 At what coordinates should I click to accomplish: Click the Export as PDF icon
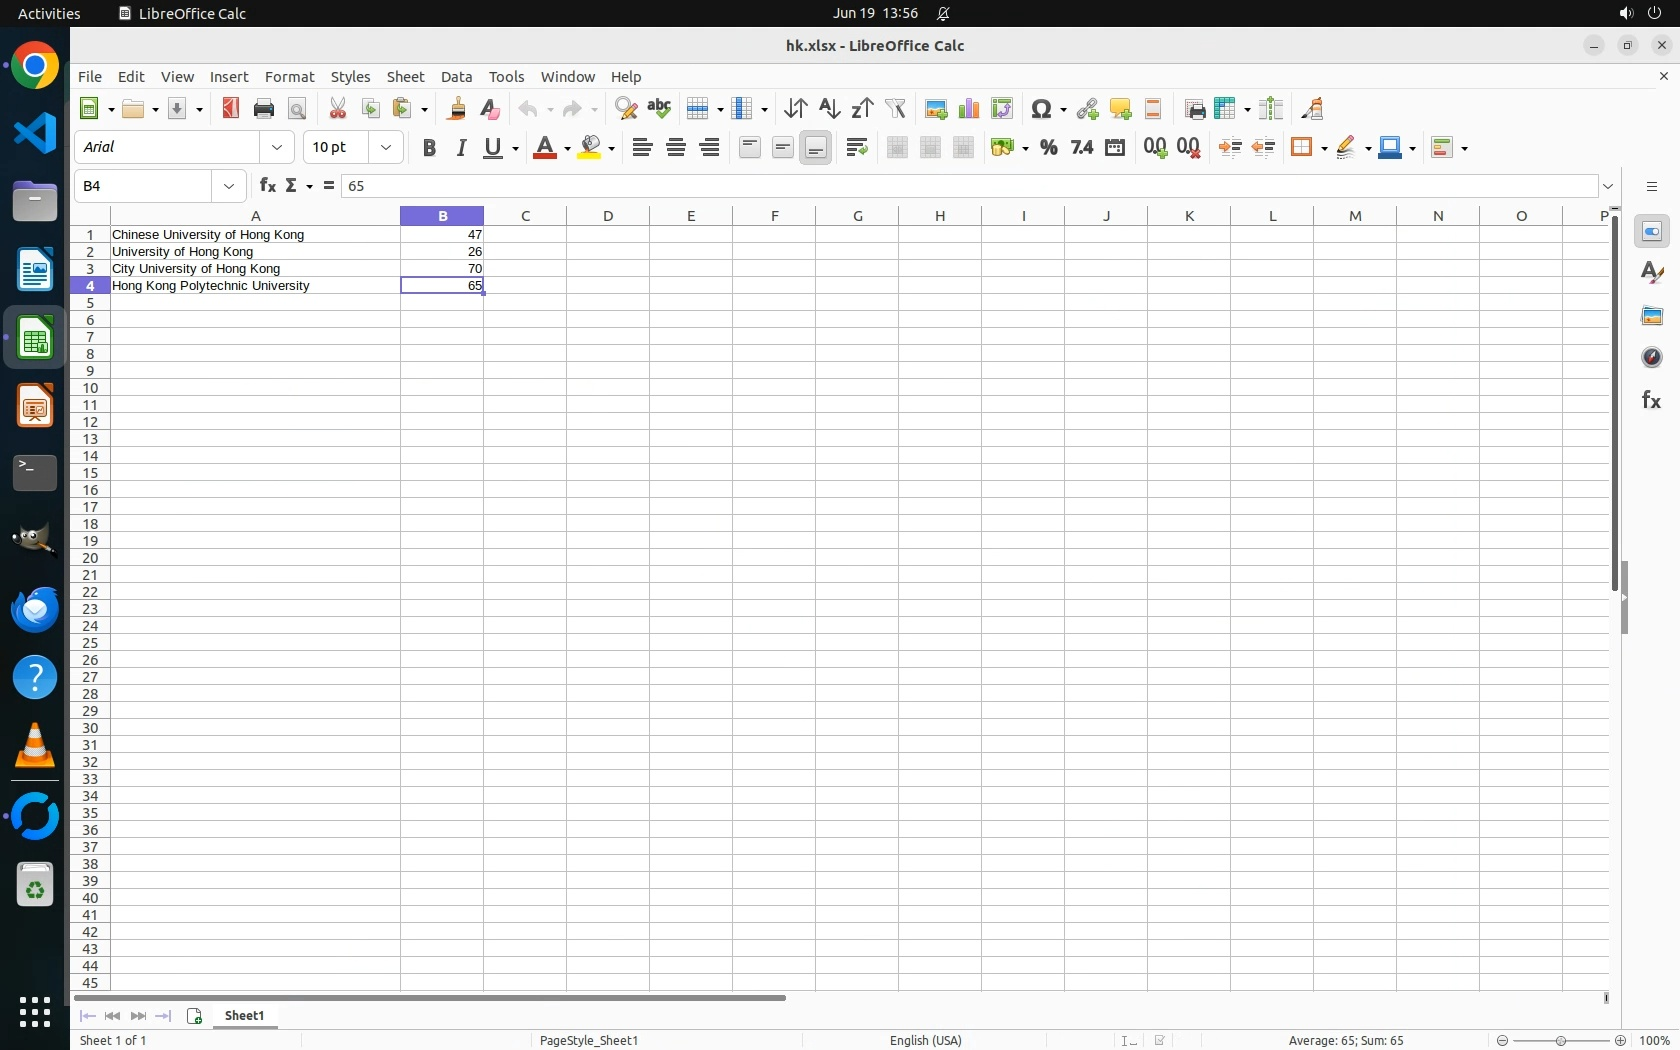[x=231, y=109]
